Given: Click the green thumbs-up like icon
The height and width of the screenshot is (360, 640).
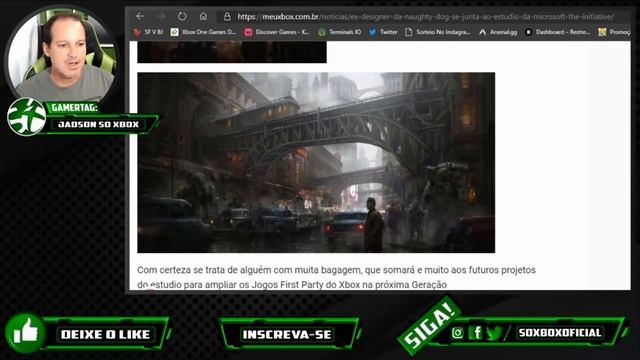Looking at the screenshot, I should (x=25, y=333).
